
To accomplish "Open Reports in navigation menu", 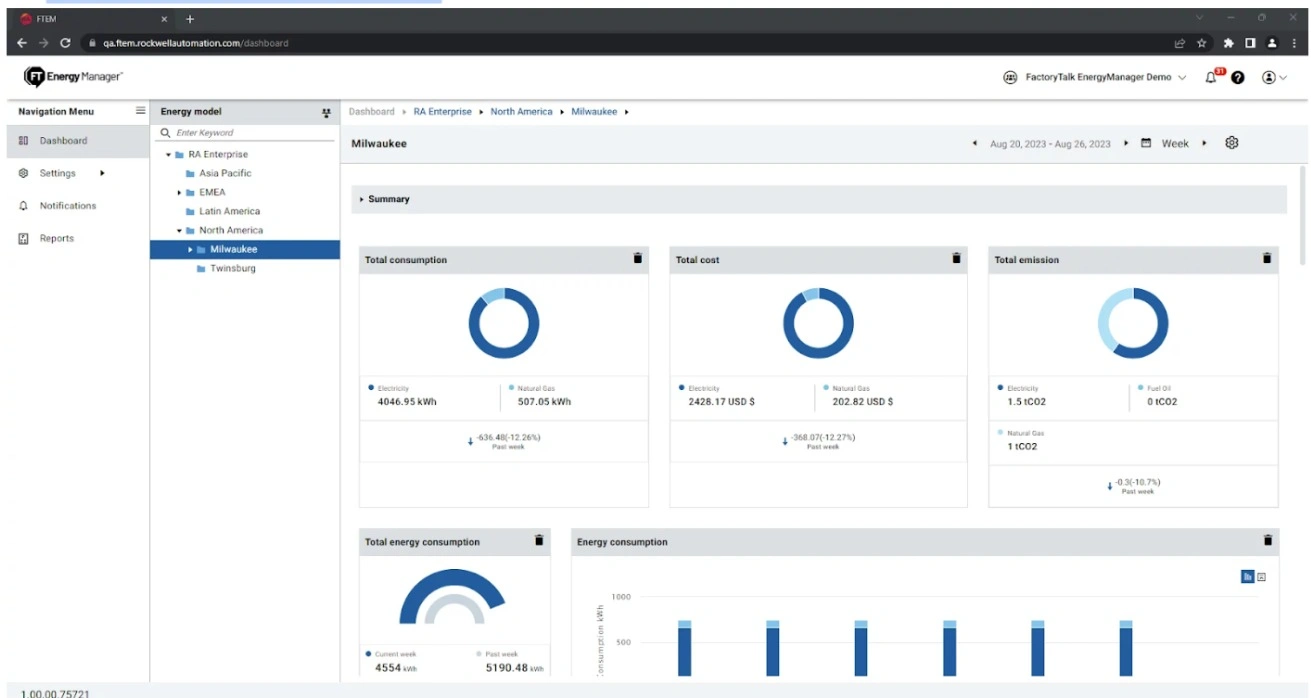I will point(57,238).
